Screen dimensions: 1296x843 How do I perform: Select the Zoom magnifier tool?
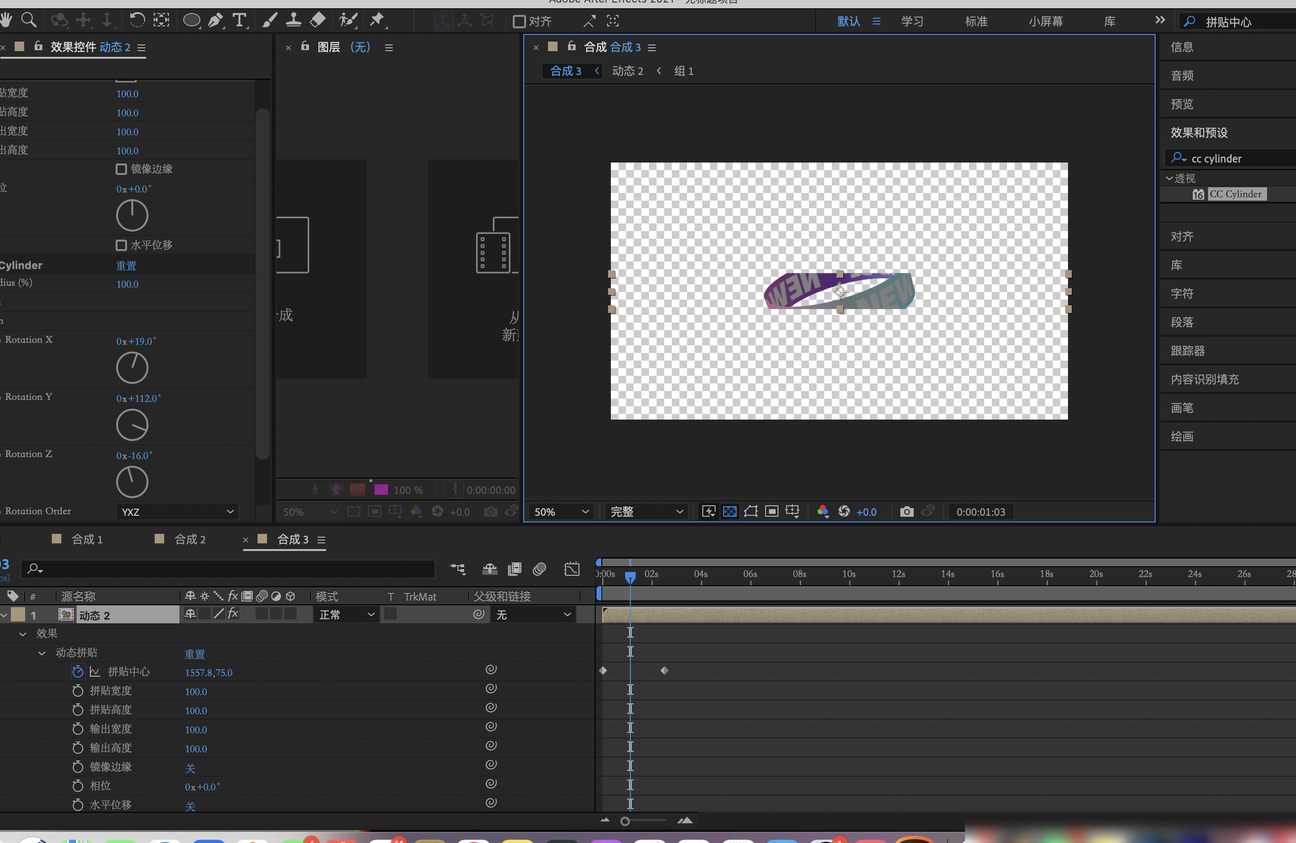point(29,20)
